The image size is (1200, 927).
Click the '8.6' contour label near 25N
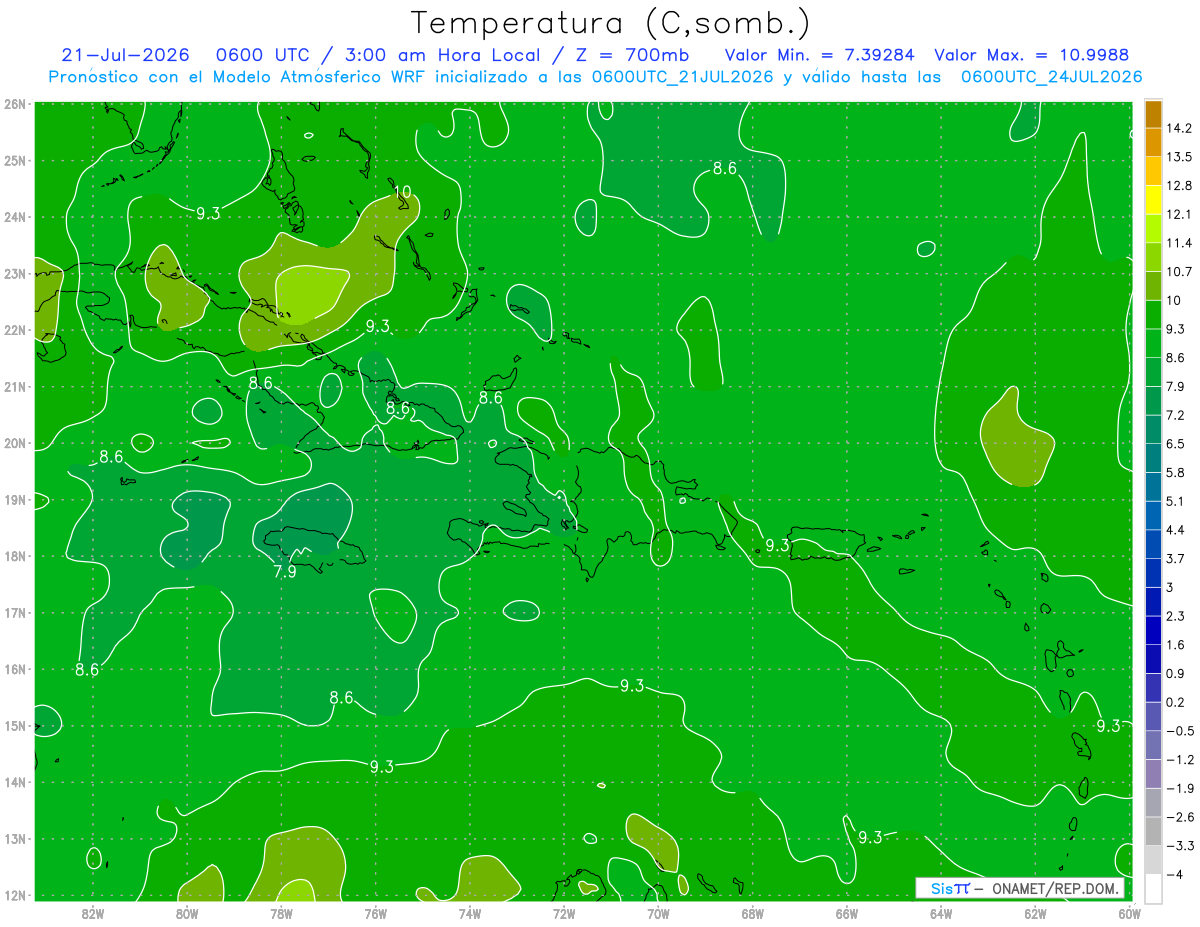click(x=724, y=169)
